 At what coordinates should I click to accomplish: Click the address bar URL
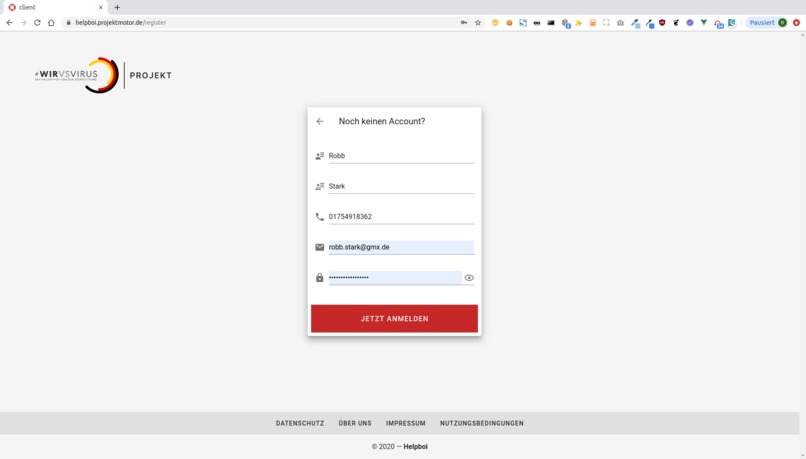(x=121, y=23)
